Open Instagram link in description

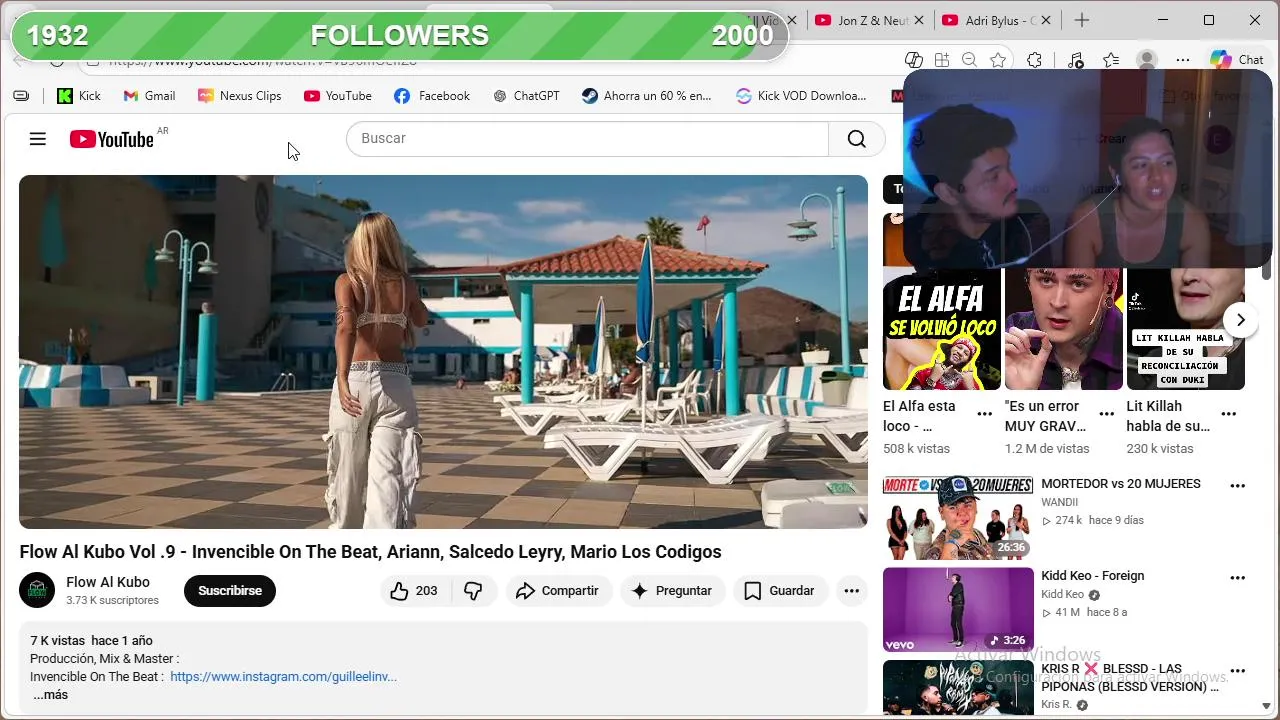coord(283,677)
